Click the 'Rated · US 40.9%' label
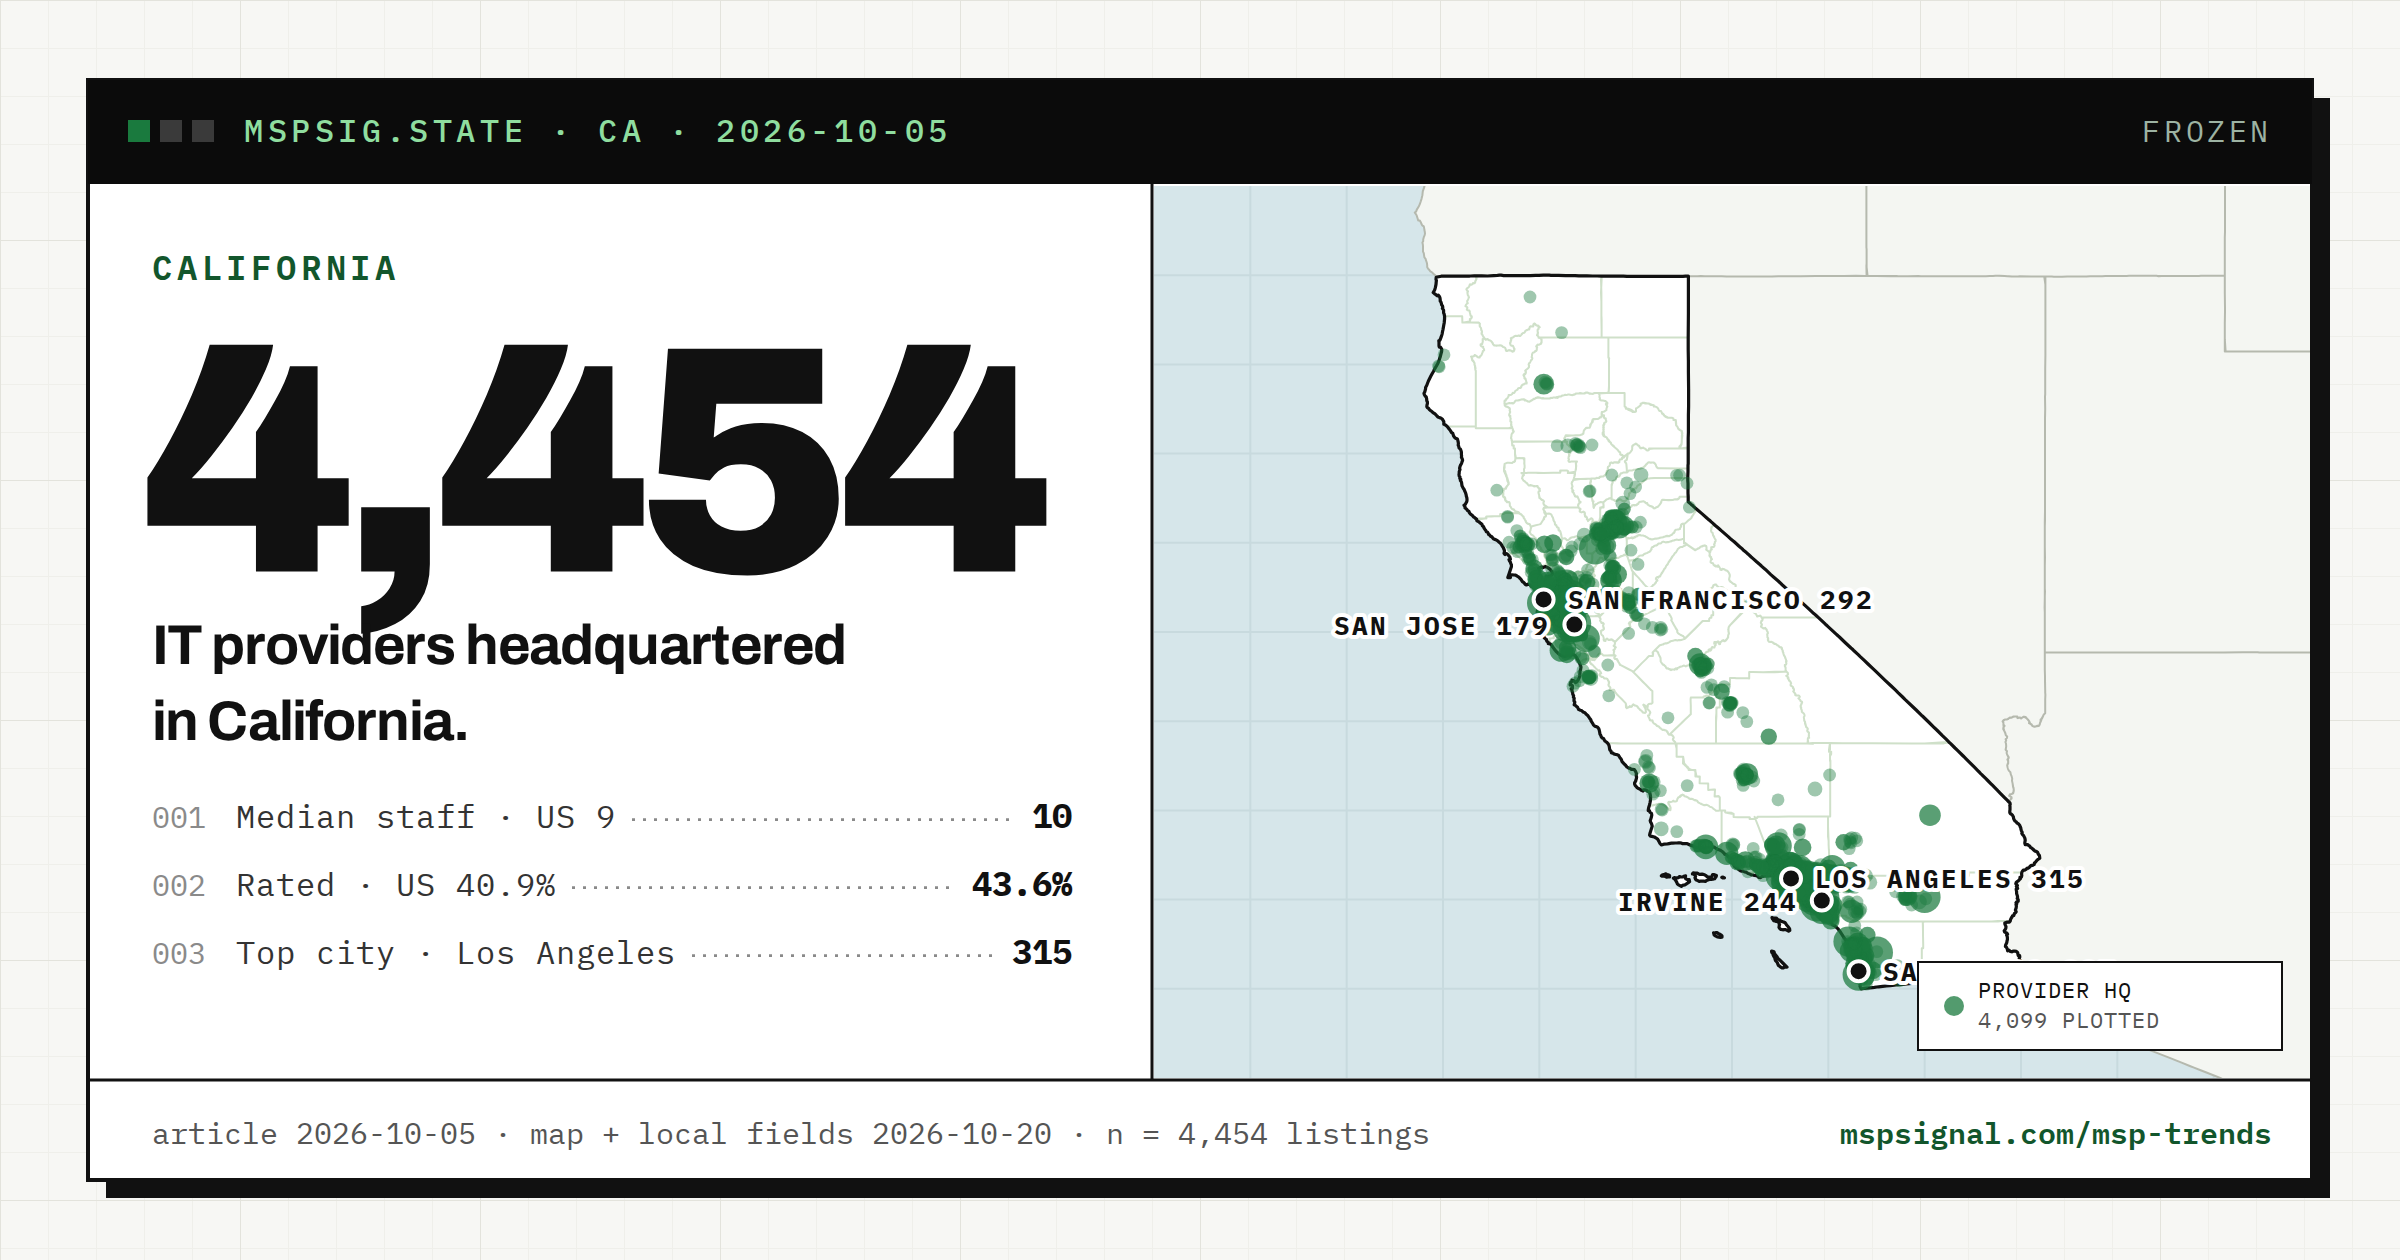The width and height of the screenshot is (2400, 1260). (x=396, y=885)
